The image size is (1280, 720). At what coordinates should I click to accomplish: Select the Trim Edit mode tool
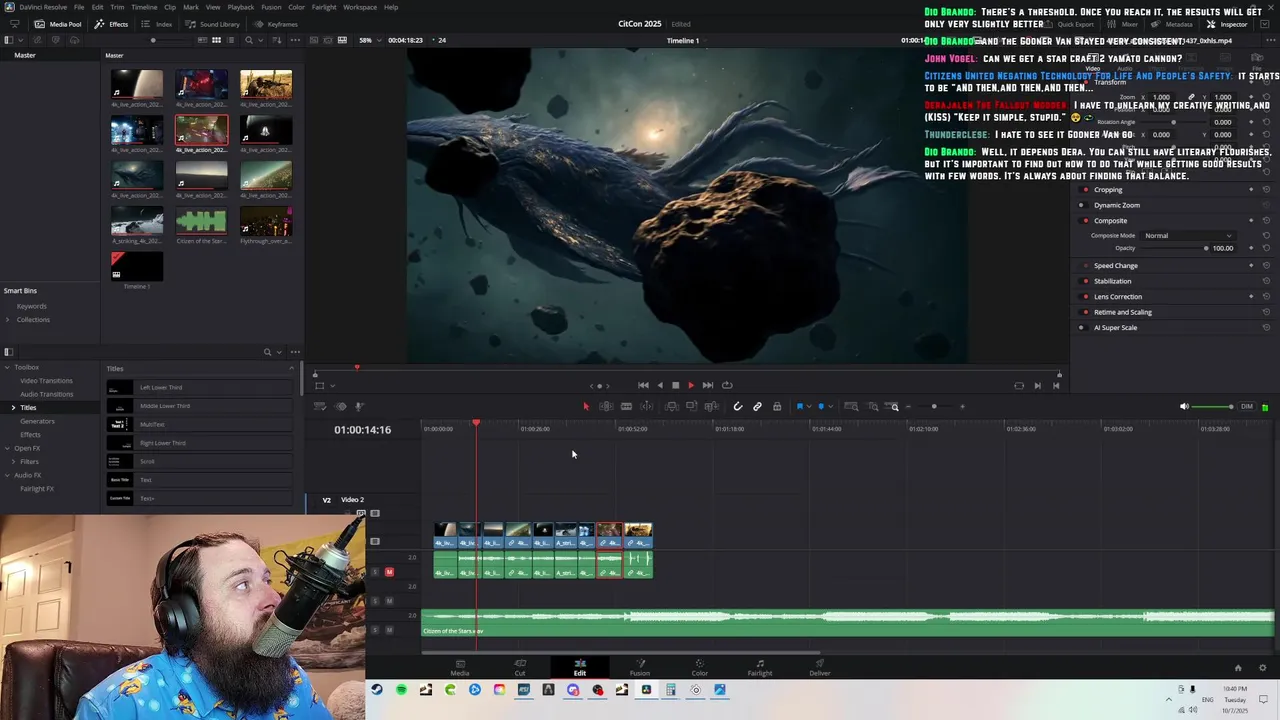606,406
